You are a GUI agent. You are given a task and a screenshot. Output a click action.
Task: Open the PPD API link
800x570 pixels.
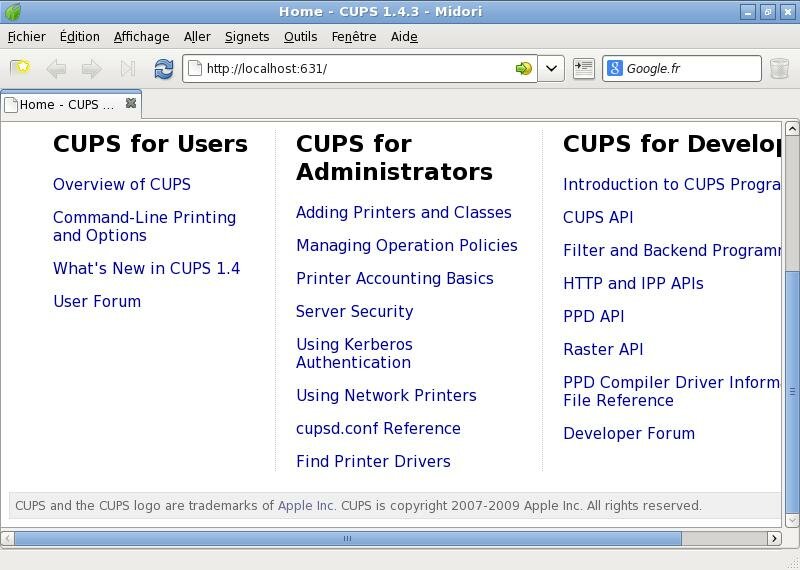[594, 316]
